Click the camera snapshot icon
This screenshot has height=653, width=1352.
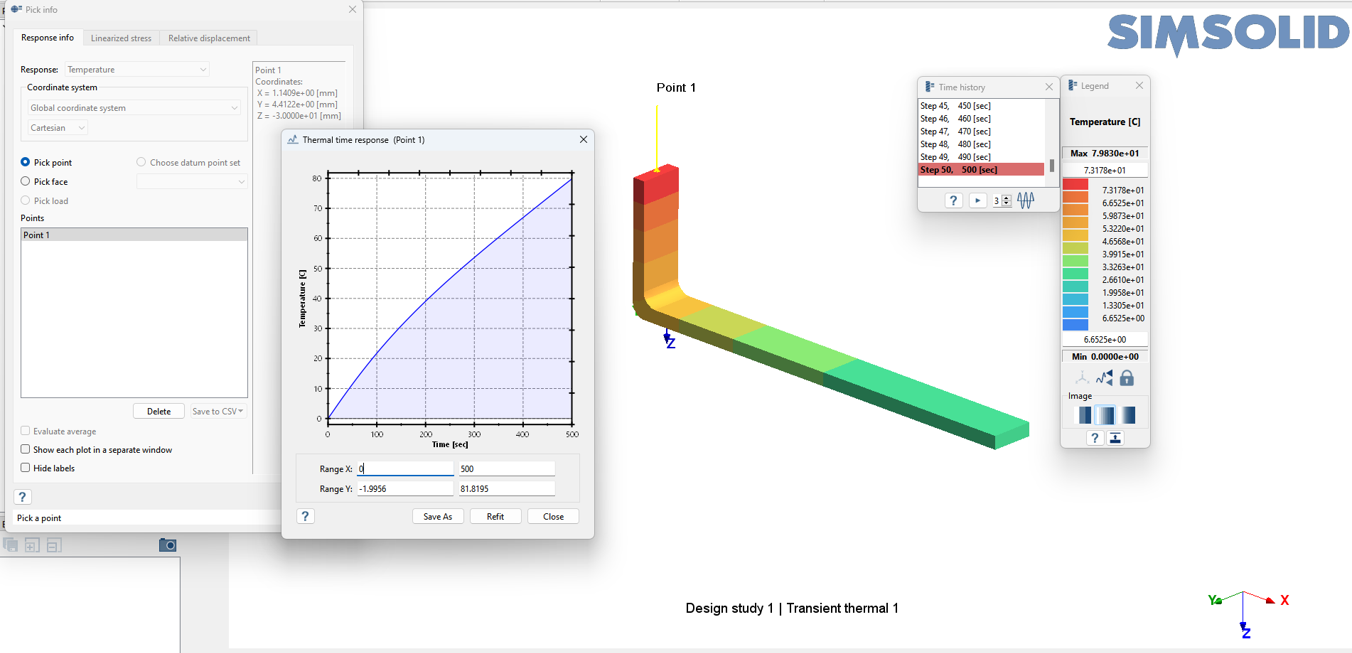tap(168, 545)
